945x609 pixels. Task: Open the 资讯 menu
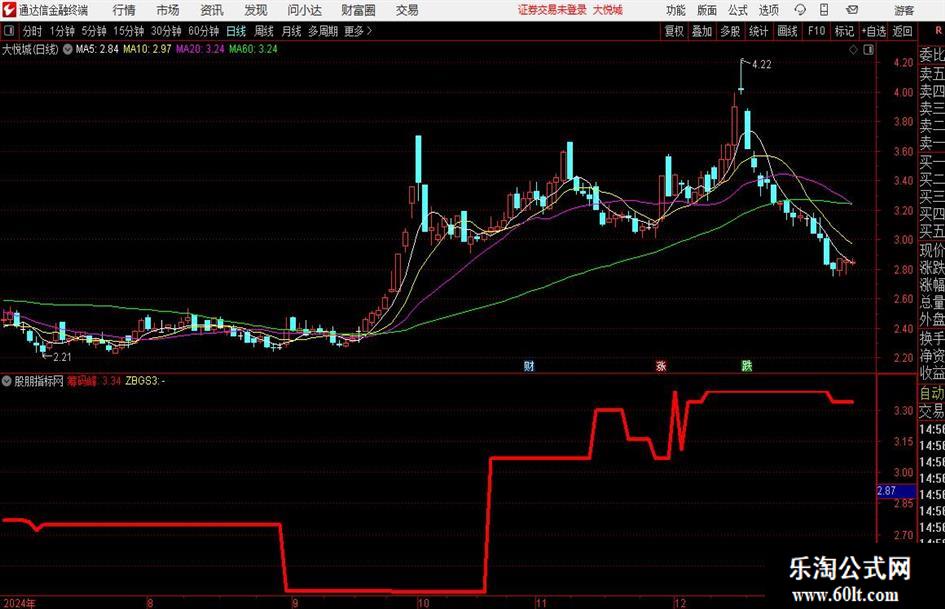pos(212,10)
